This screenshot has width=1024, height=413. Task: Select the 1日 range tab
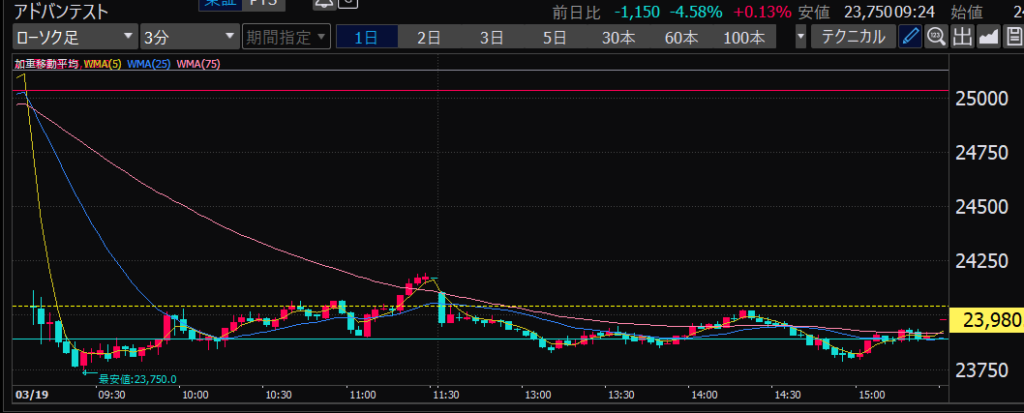click(x=367, y=38)
